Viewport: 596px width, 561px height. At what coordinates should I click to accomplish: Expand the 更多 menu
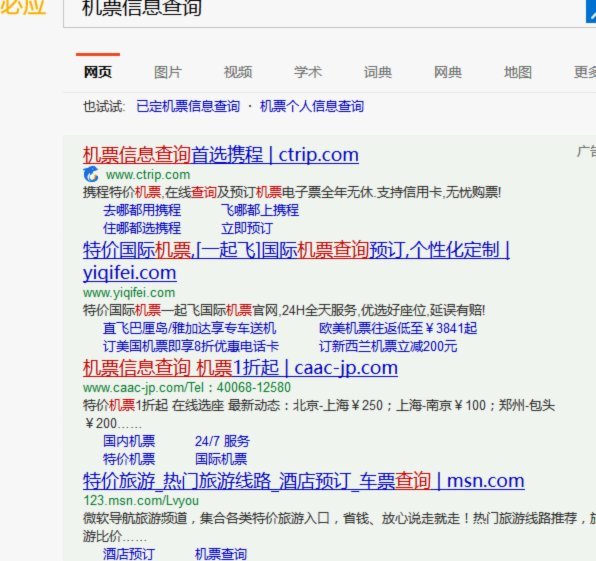[585, 72]
